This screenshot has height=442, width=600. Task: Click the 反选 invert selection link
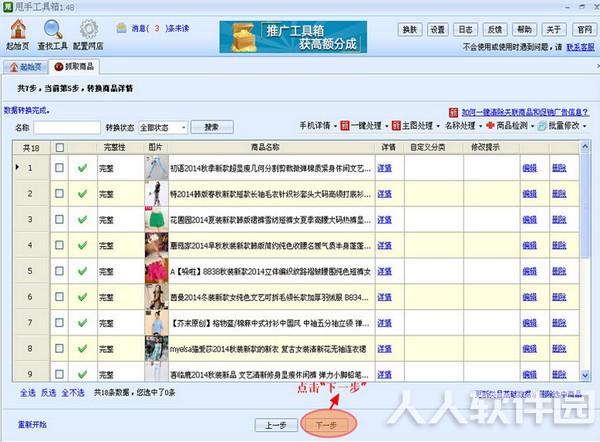point(49,393)
